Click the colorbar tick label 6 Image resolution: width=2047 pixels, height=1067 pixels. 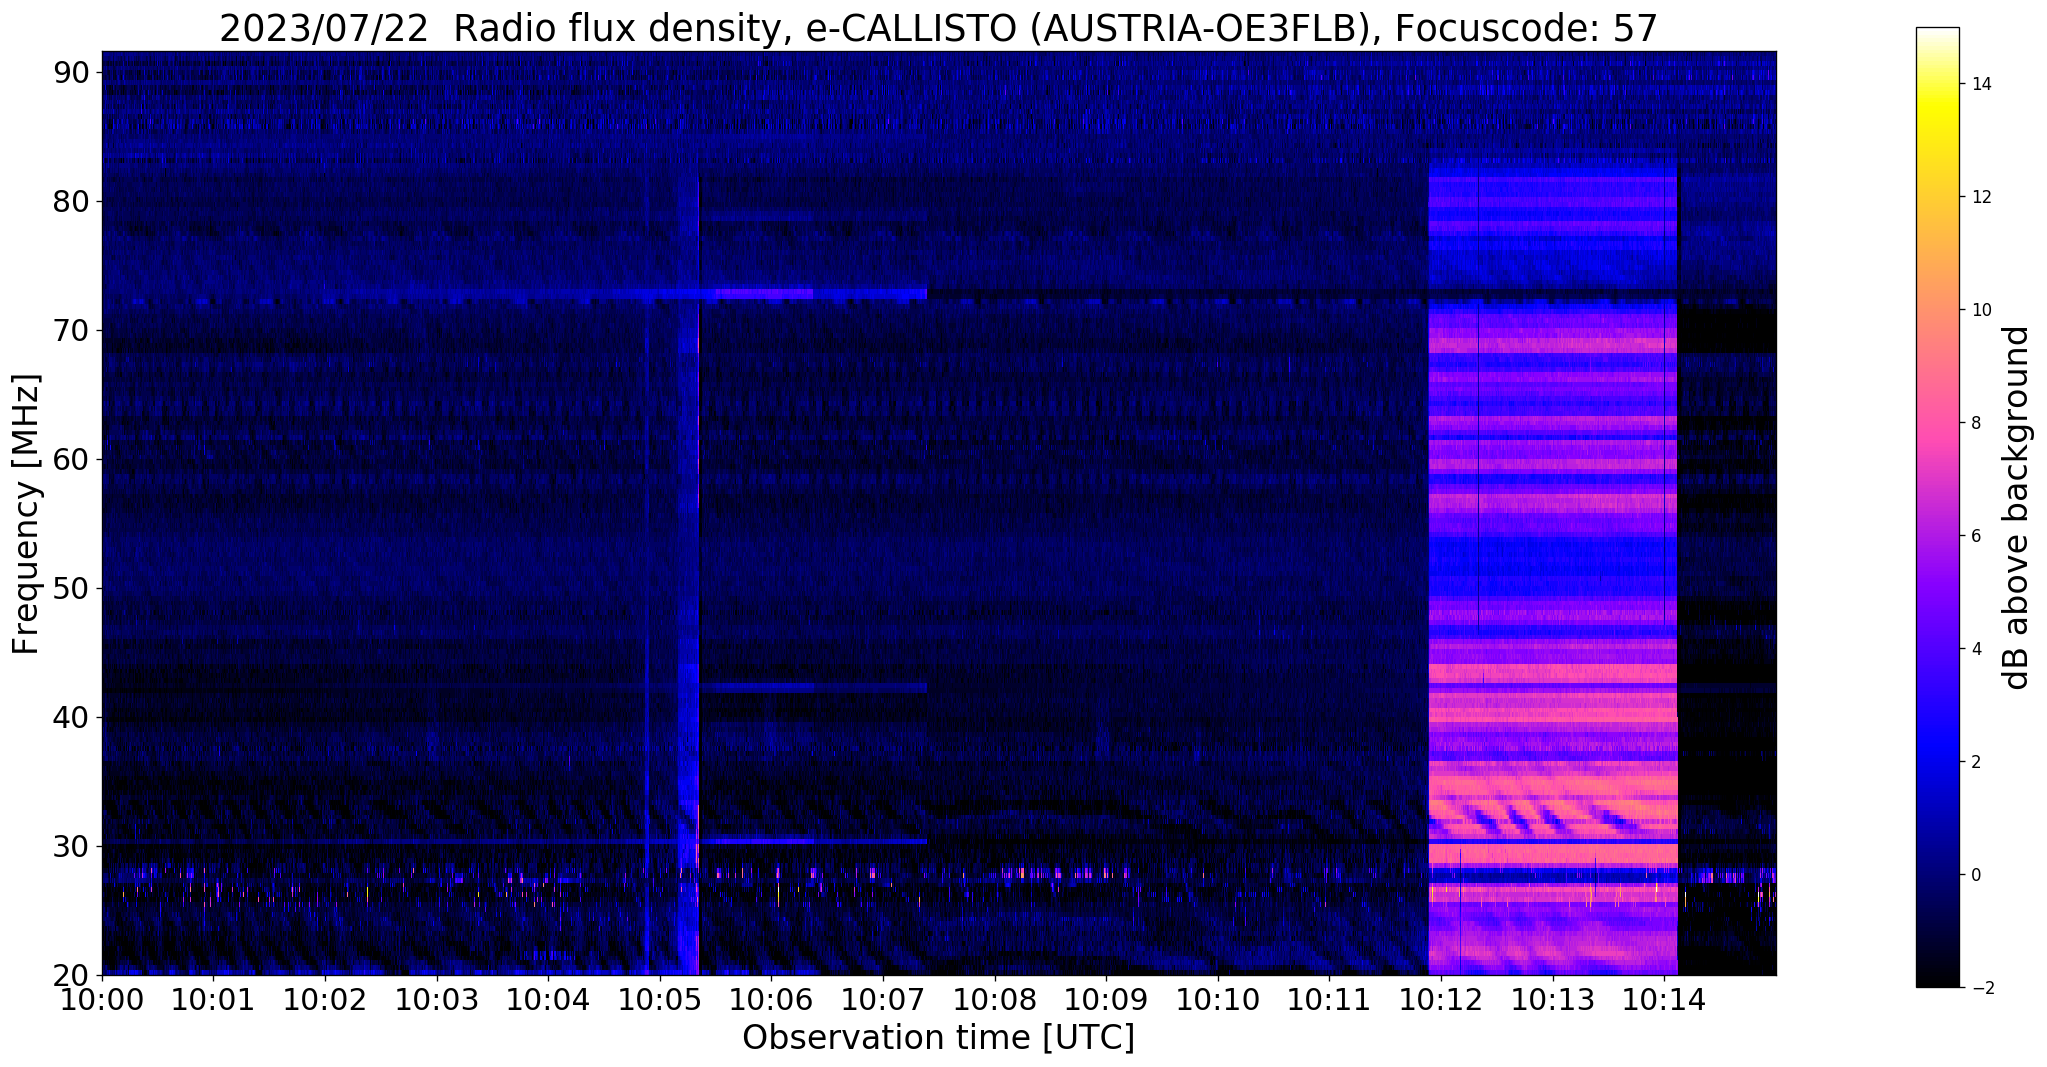pos(1975,536)
